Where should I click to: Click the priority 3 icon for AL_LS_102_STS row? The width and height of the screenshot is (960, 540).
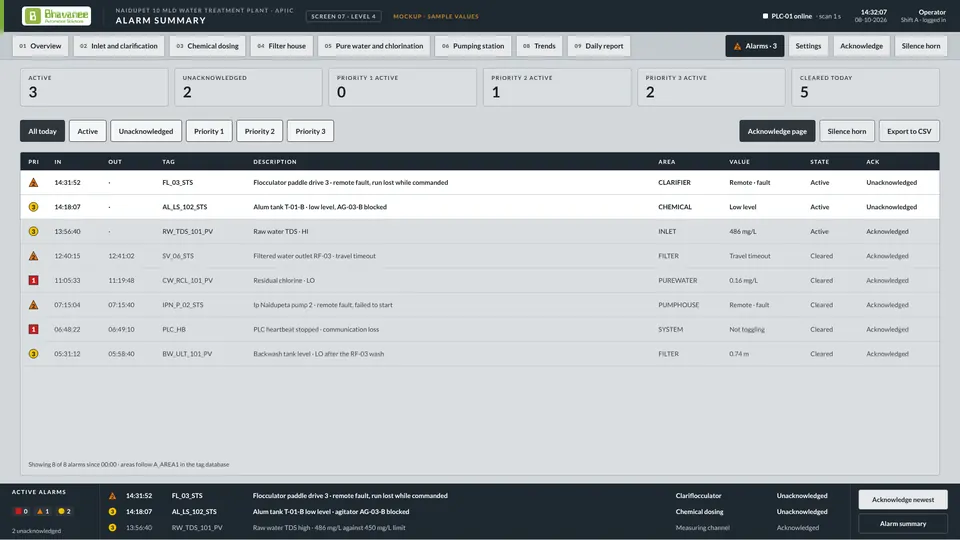[x=34, y=207]
